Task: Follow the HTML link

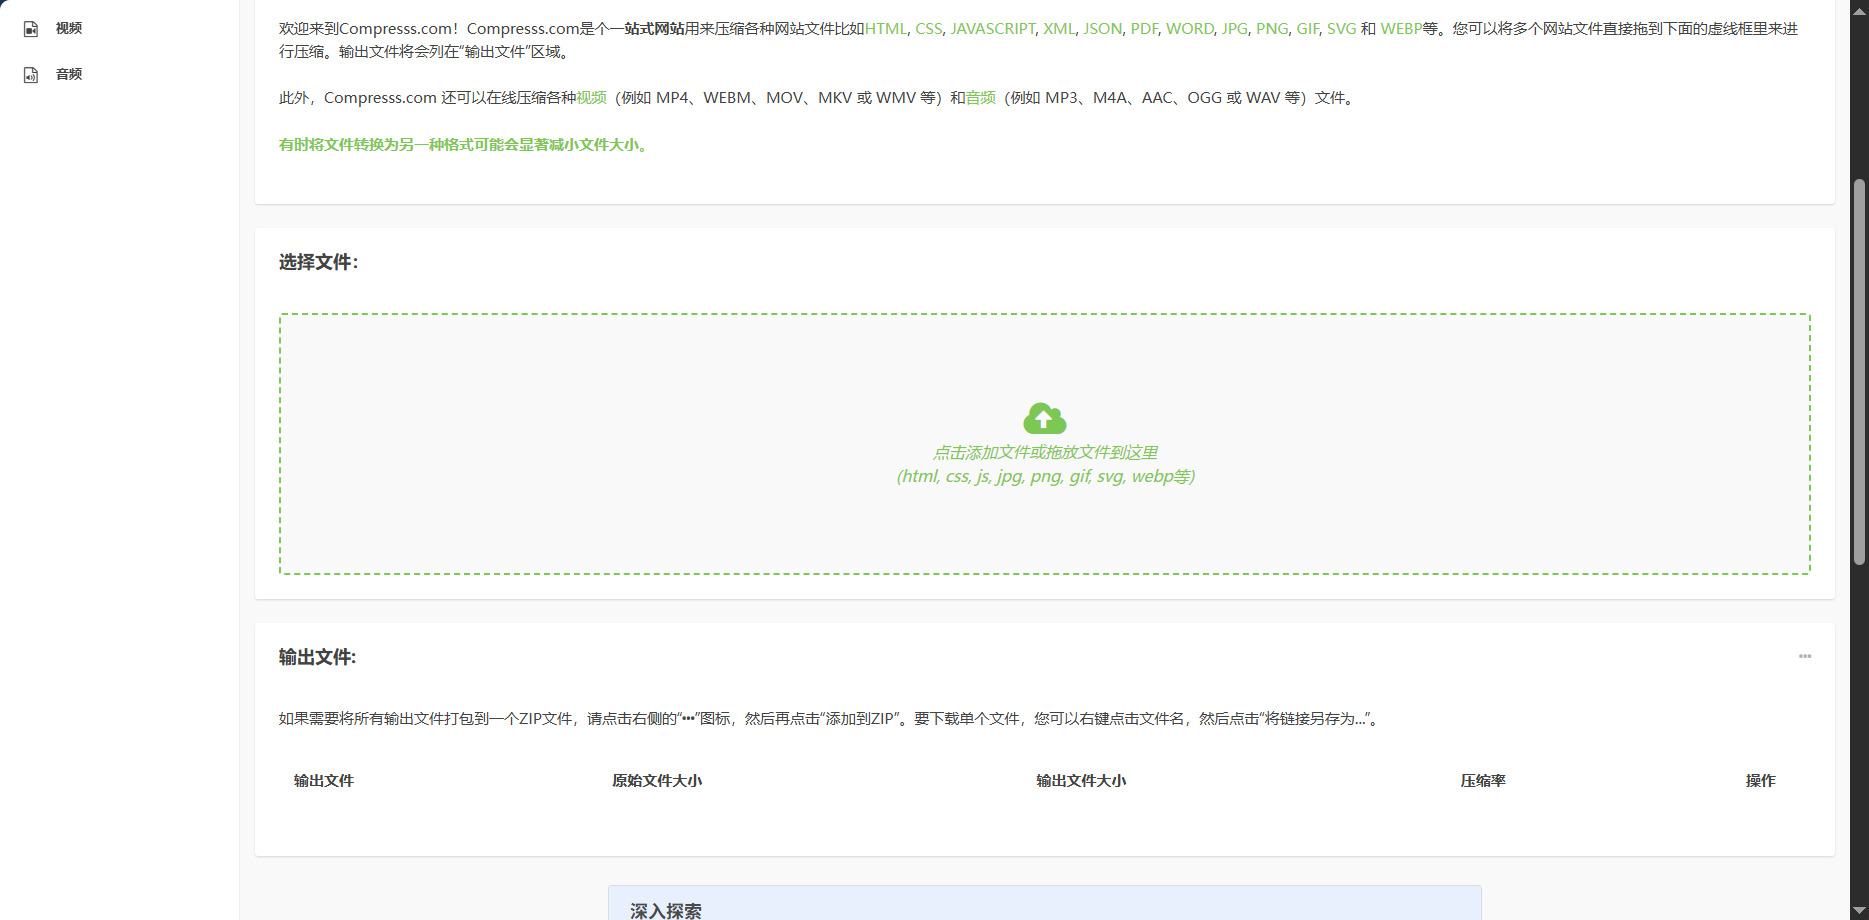Action: [886, 29]
